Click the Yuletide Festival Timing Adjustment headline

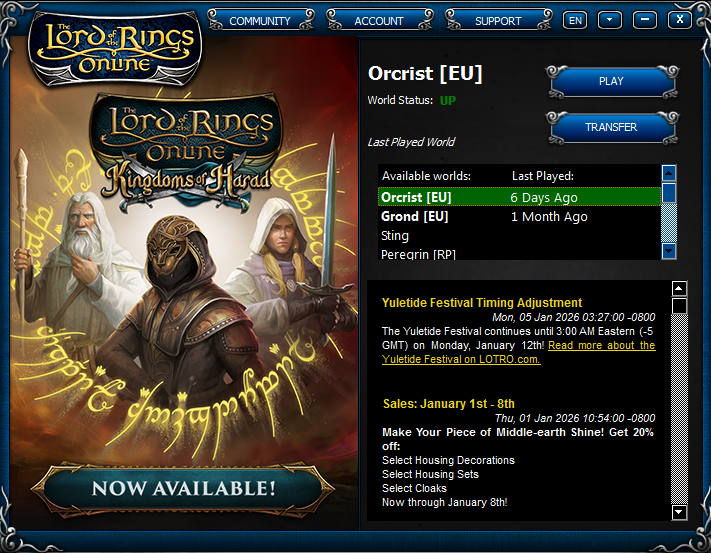point(482,303)
